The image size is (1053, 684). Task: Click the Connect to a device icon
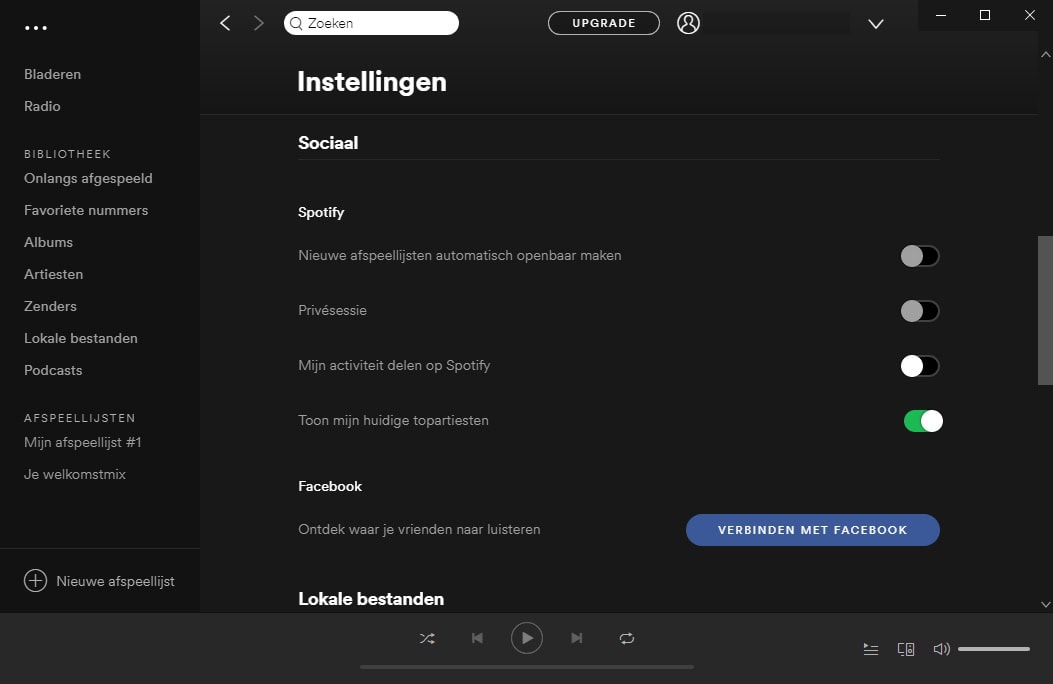tap(905, 648)
